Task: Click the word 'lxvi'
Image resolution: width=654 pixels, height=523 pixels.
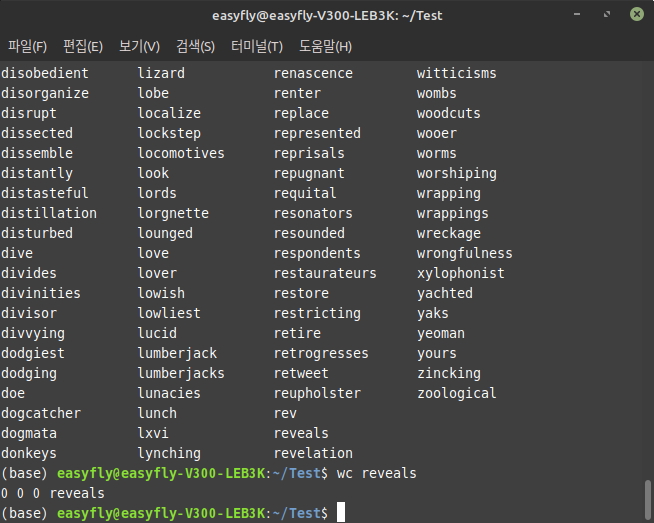Action: (x=153, y=434)
